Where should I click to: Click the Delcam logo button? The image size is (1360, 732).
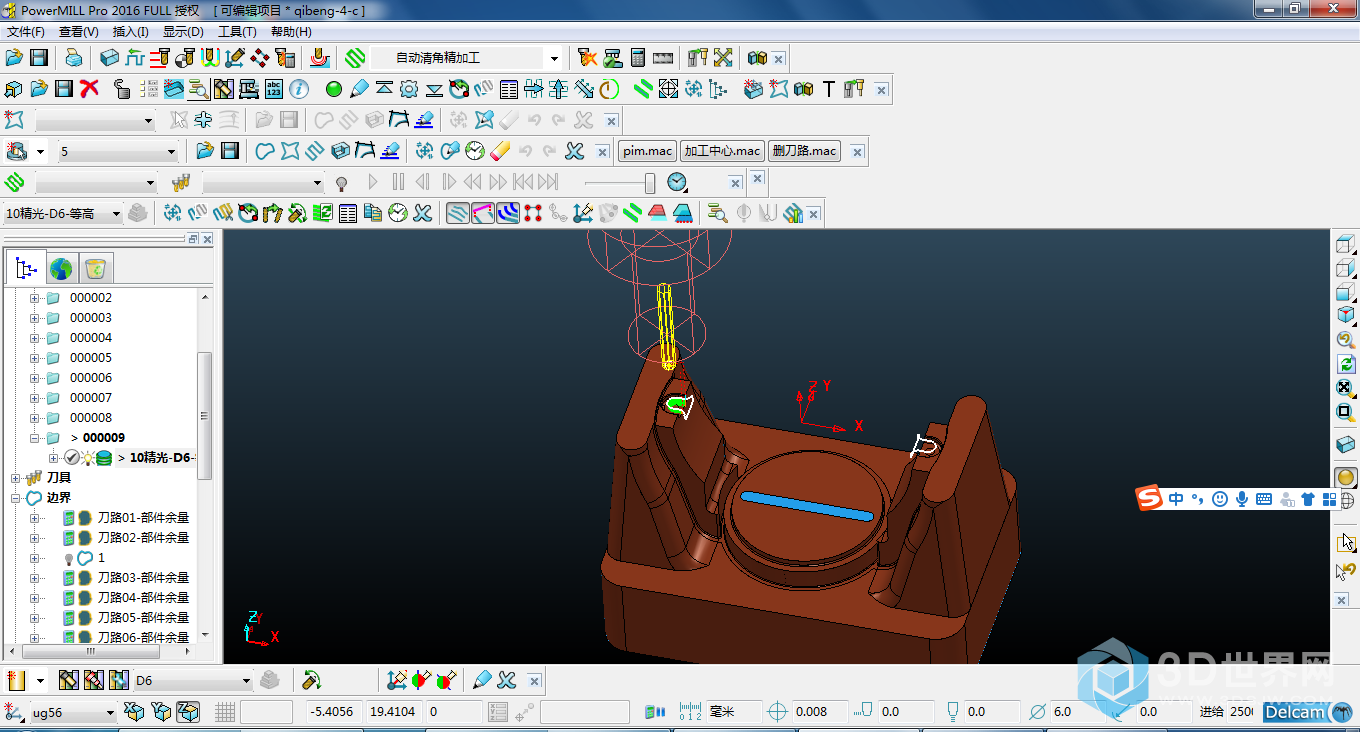(1307, 712)
